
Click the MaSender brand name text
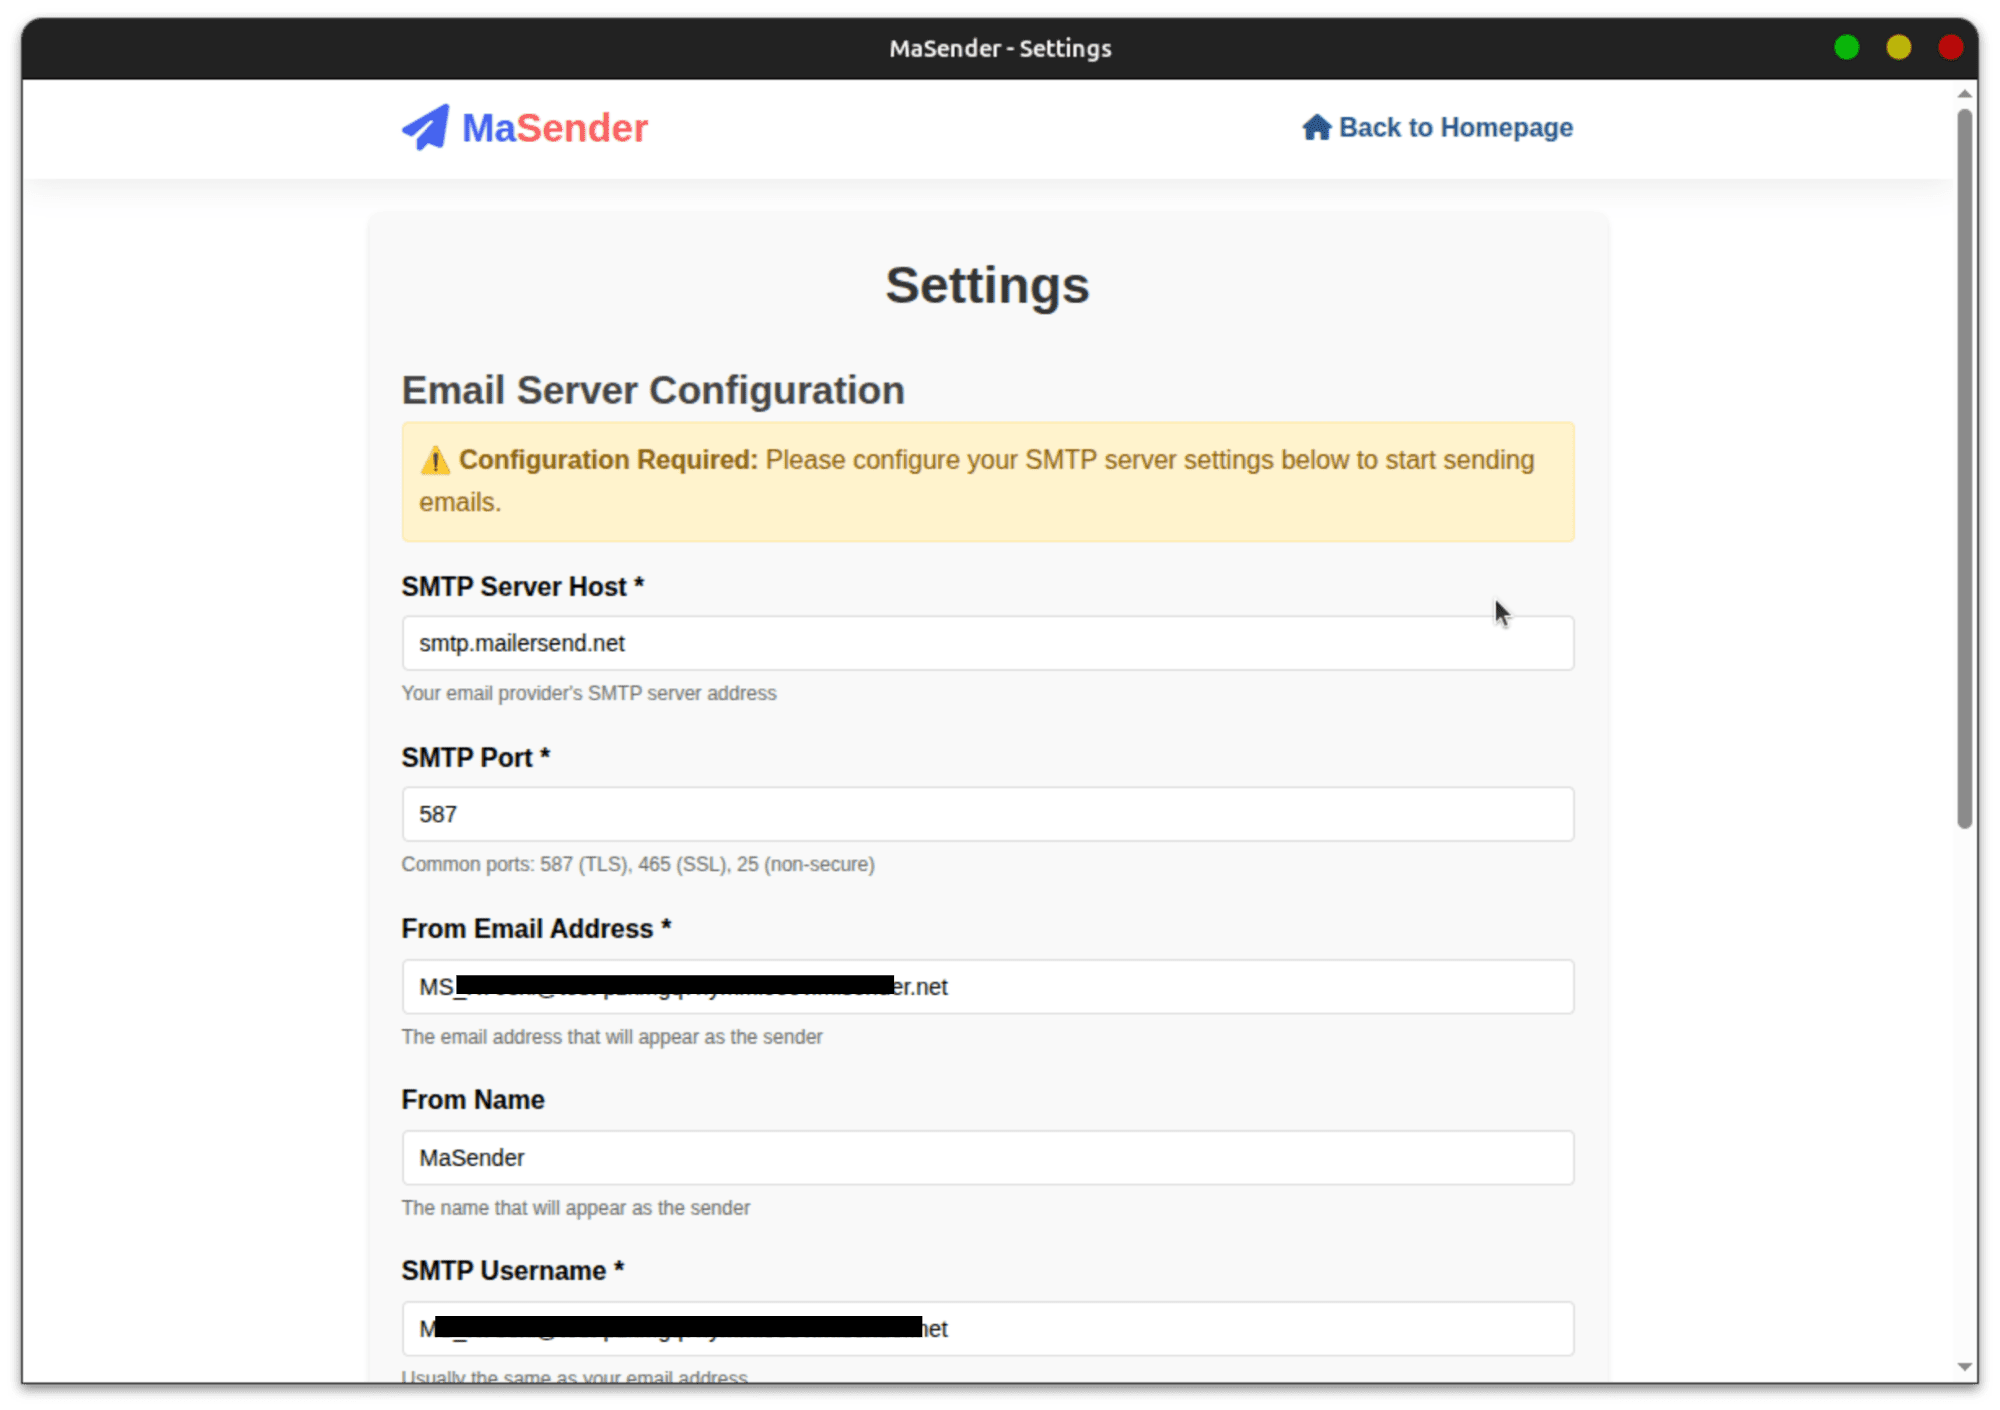(555, 128)
